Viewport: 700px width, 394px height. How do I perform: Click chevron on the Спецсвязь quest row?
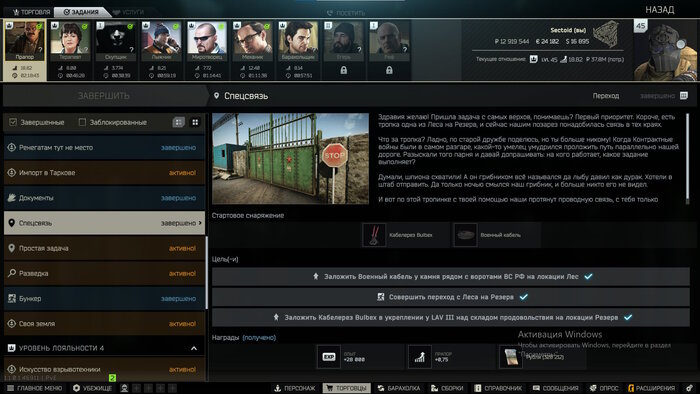click(200, 223)
